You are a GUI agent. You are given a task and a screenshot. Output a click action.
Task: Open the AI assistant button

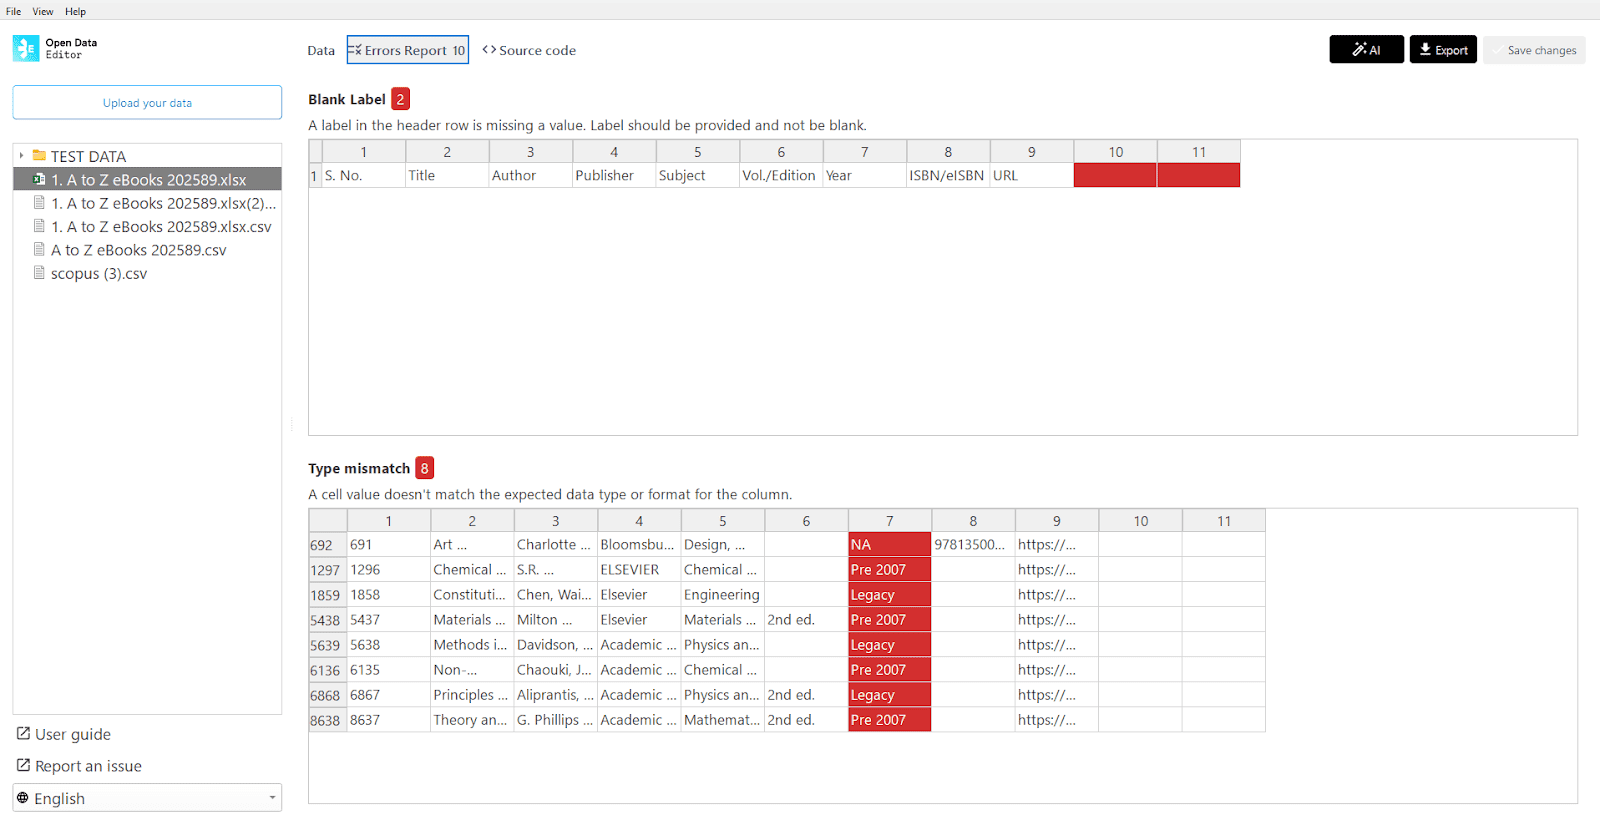[1366, 50]
